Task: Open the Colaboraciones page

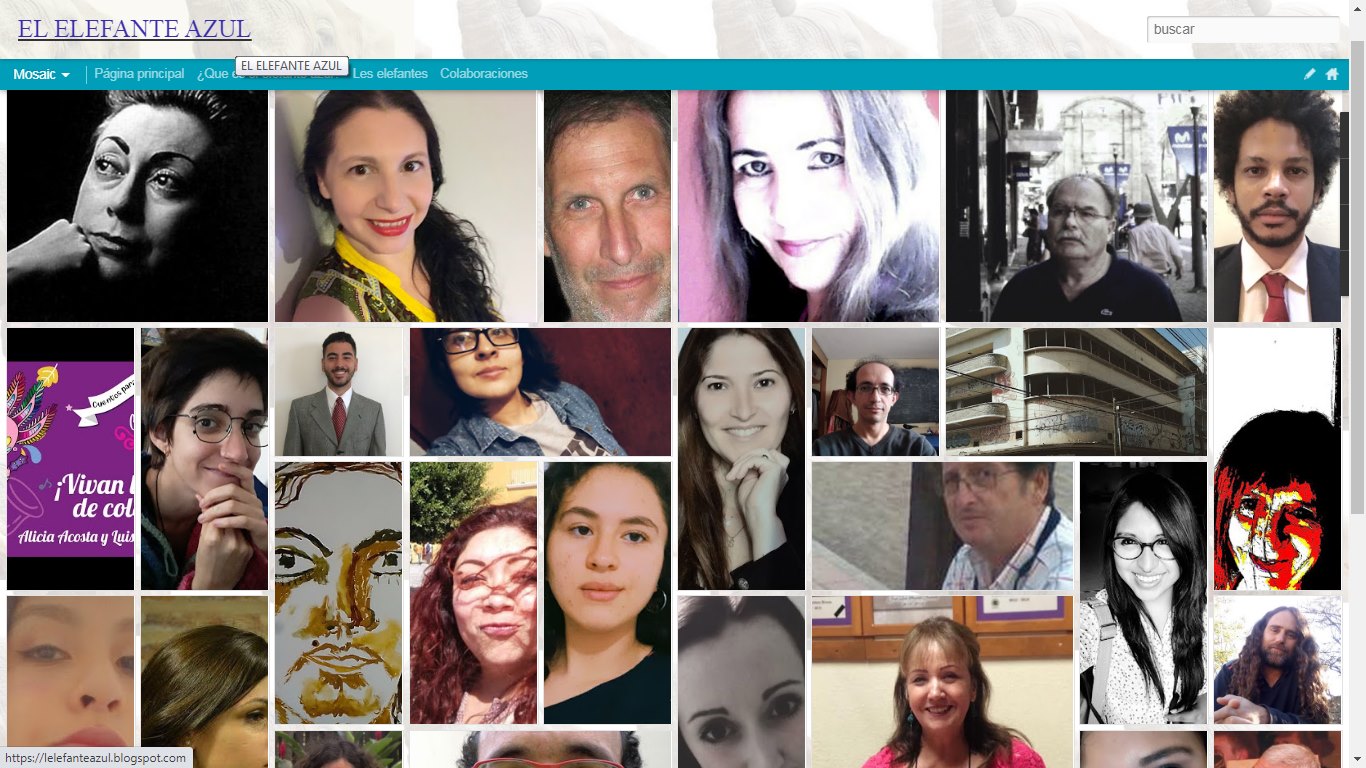Action: pyautogui.click(x=484, y=74)
